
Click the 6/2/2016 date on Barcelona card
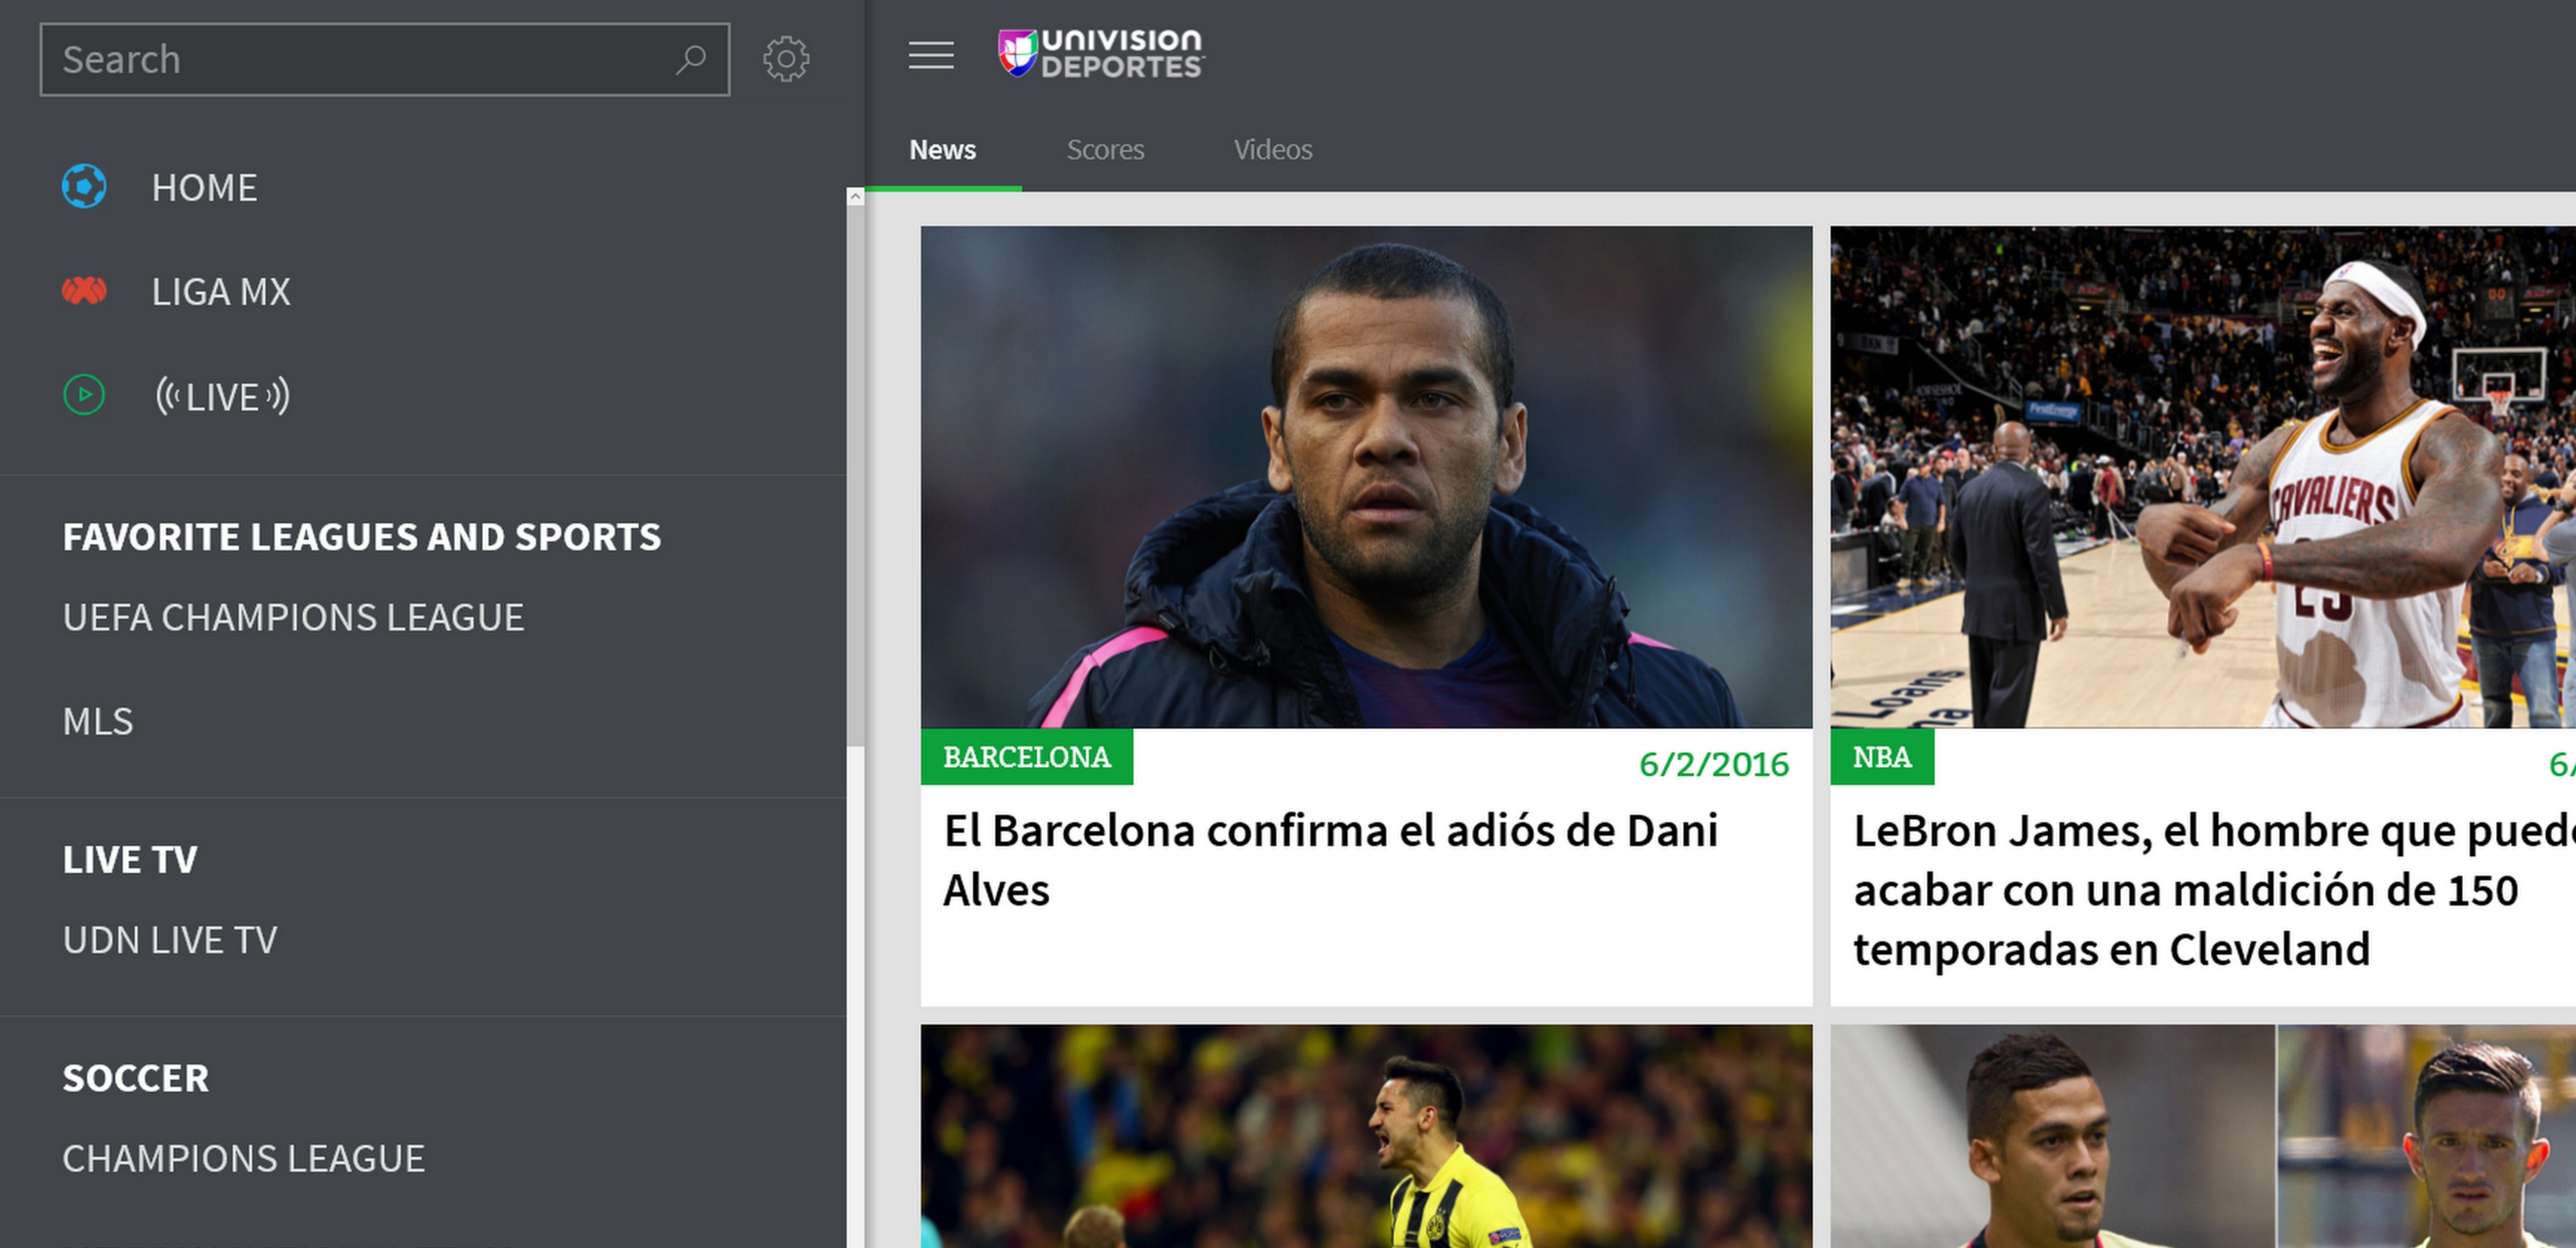[1714, 764]
